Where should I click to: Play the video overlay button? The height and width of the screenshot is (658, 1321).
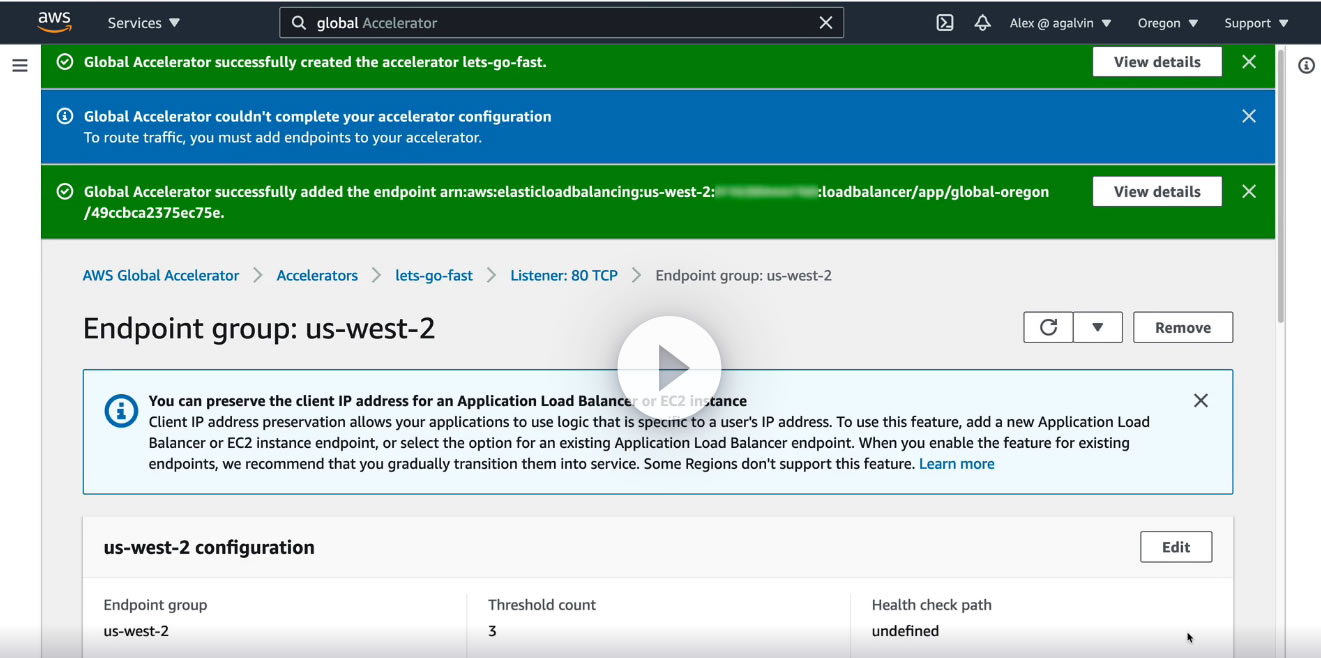click(x=669, y=368)
